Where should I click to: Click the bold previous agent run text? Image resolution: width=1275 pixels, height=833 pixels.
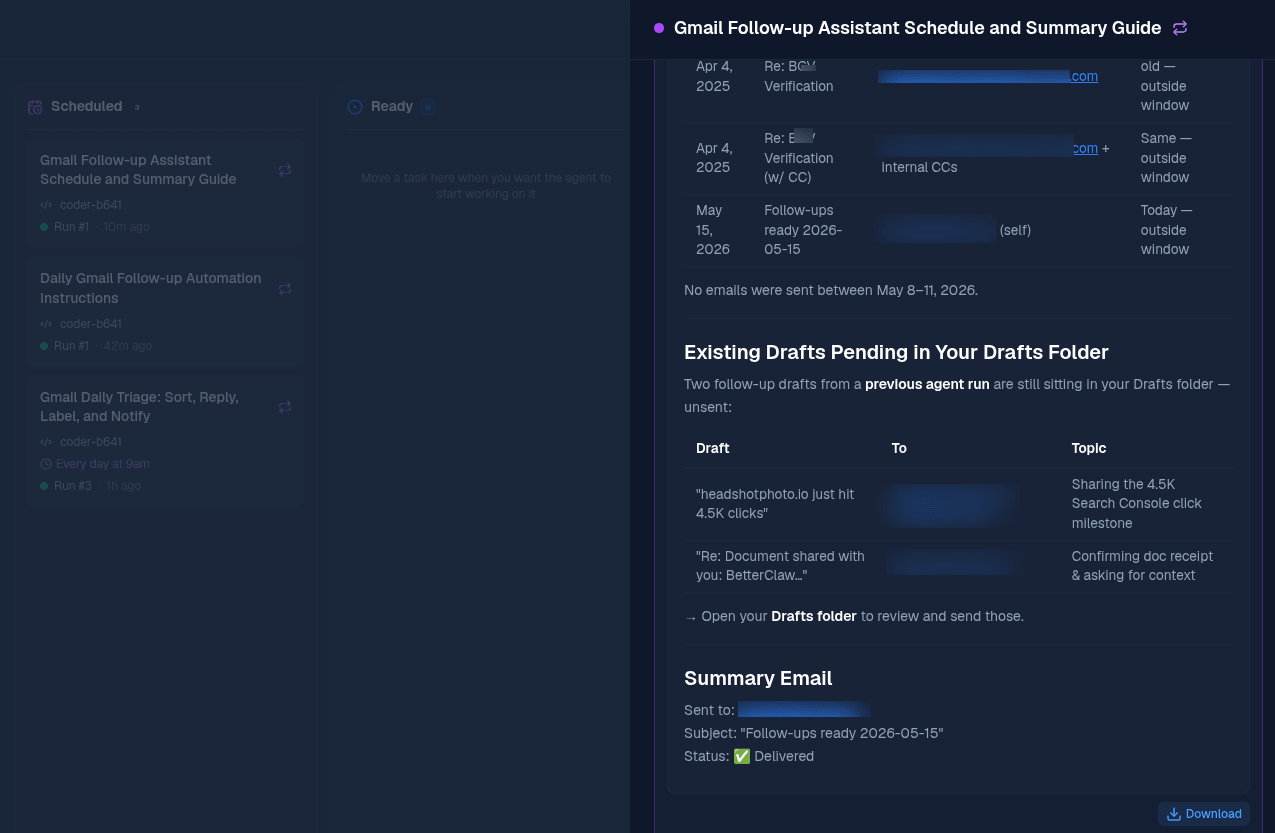coord(927,384)
